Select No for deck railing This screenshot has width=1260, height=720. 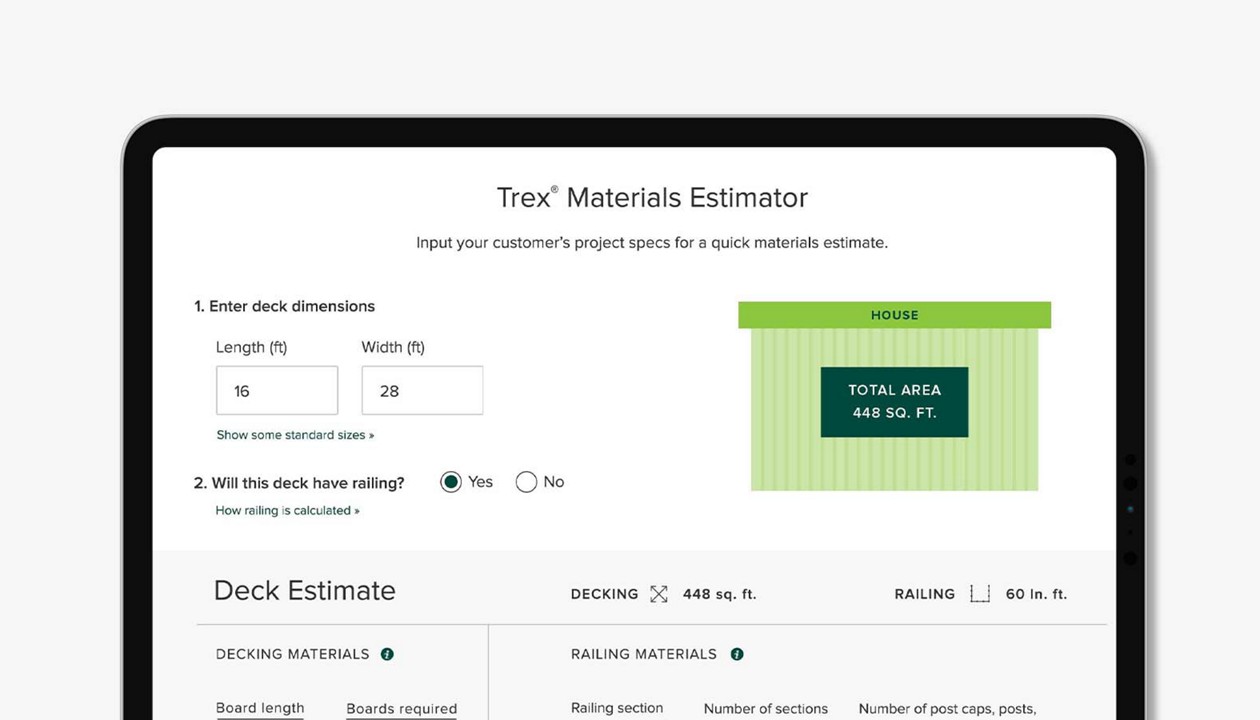tap(526, 482)
